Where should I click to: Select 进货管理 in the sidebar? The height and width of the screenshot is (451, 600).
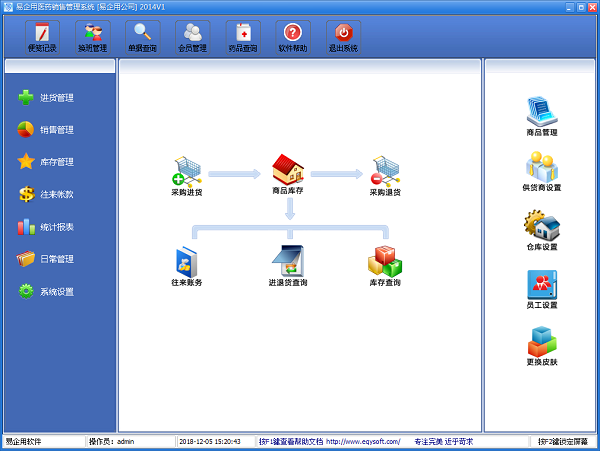coord(46,98)
